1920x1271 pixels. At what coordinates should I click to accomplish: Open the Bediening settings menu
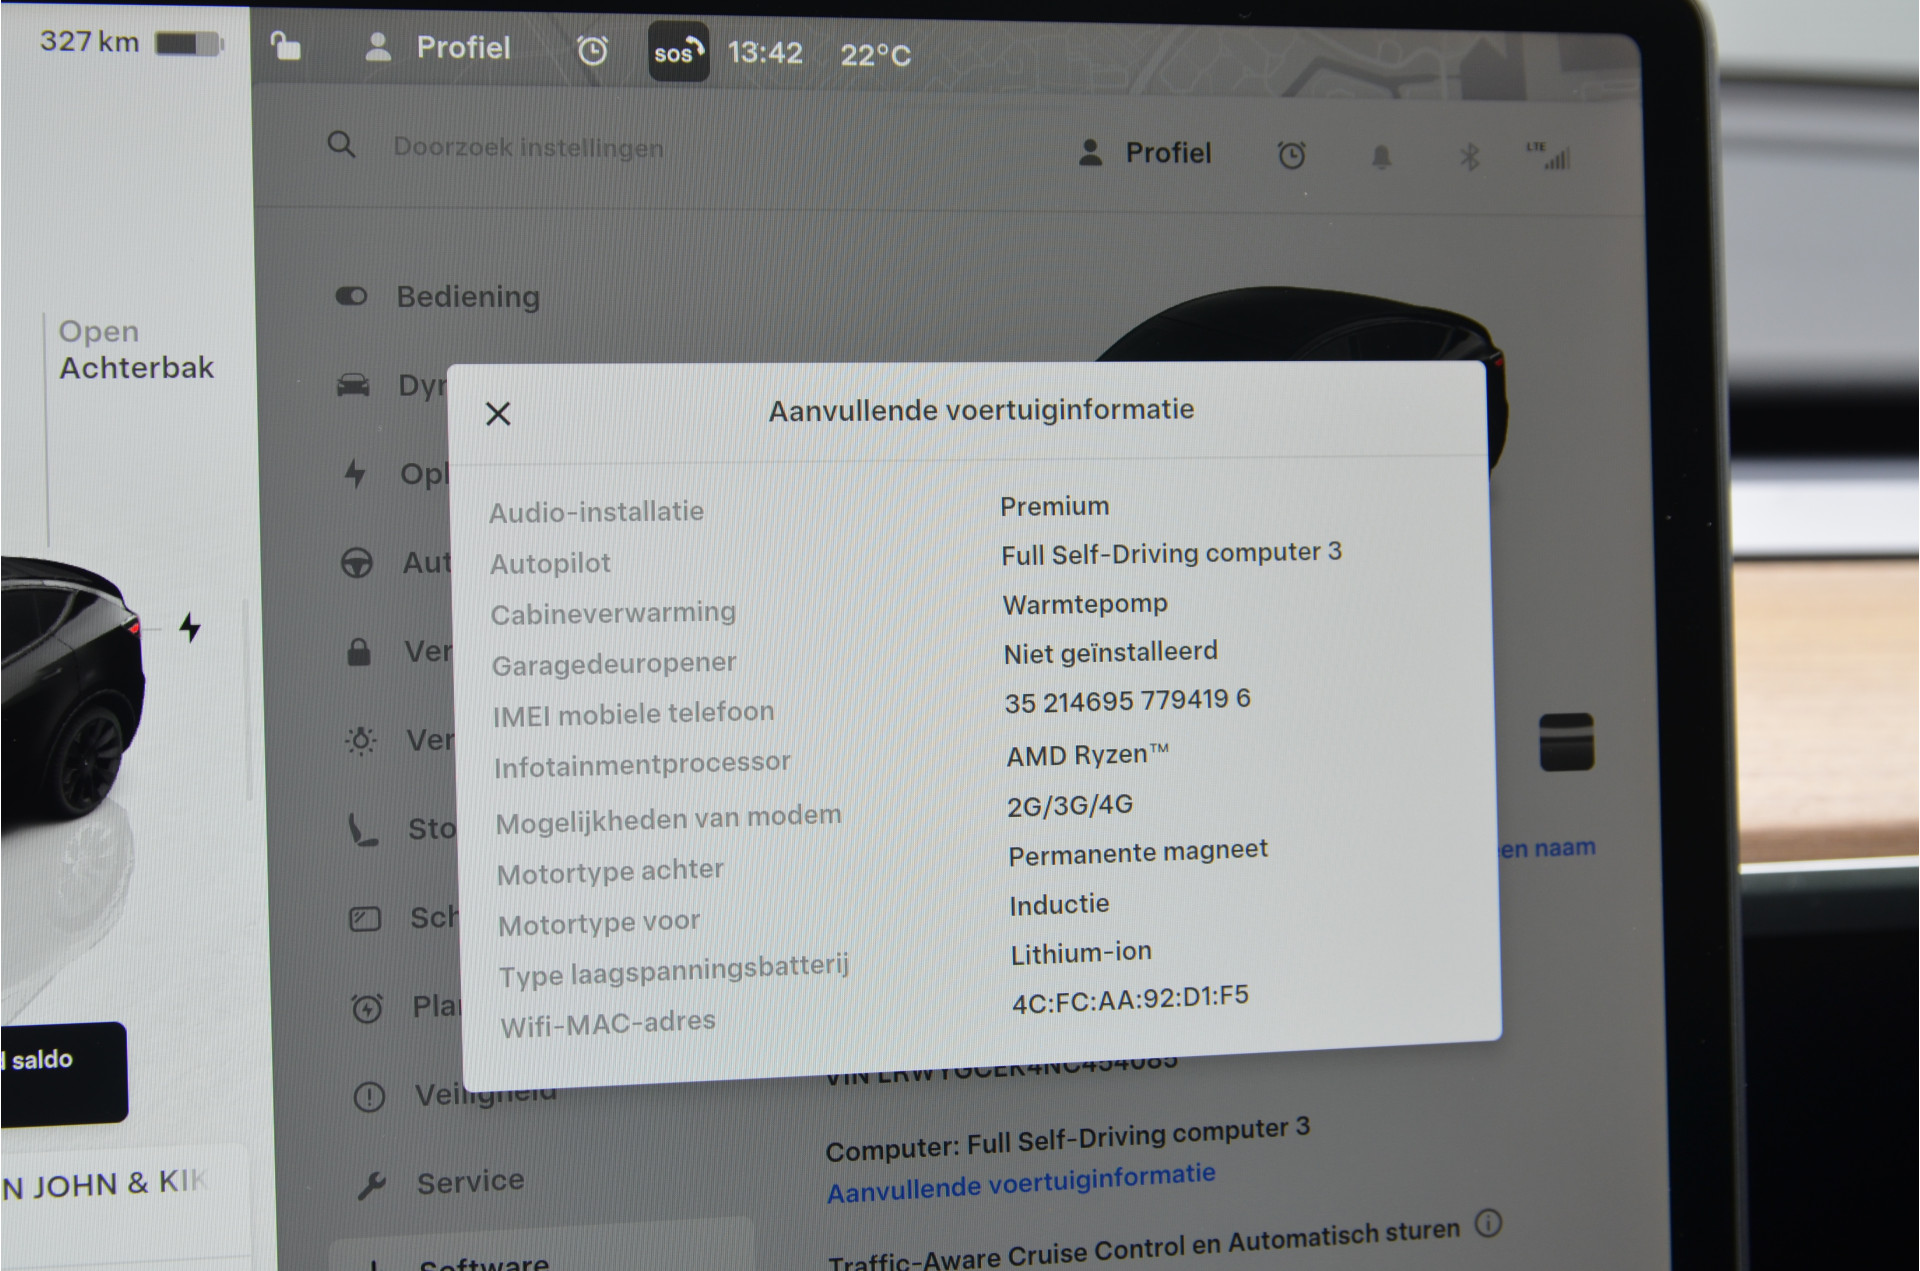click(x=438, y=297)
